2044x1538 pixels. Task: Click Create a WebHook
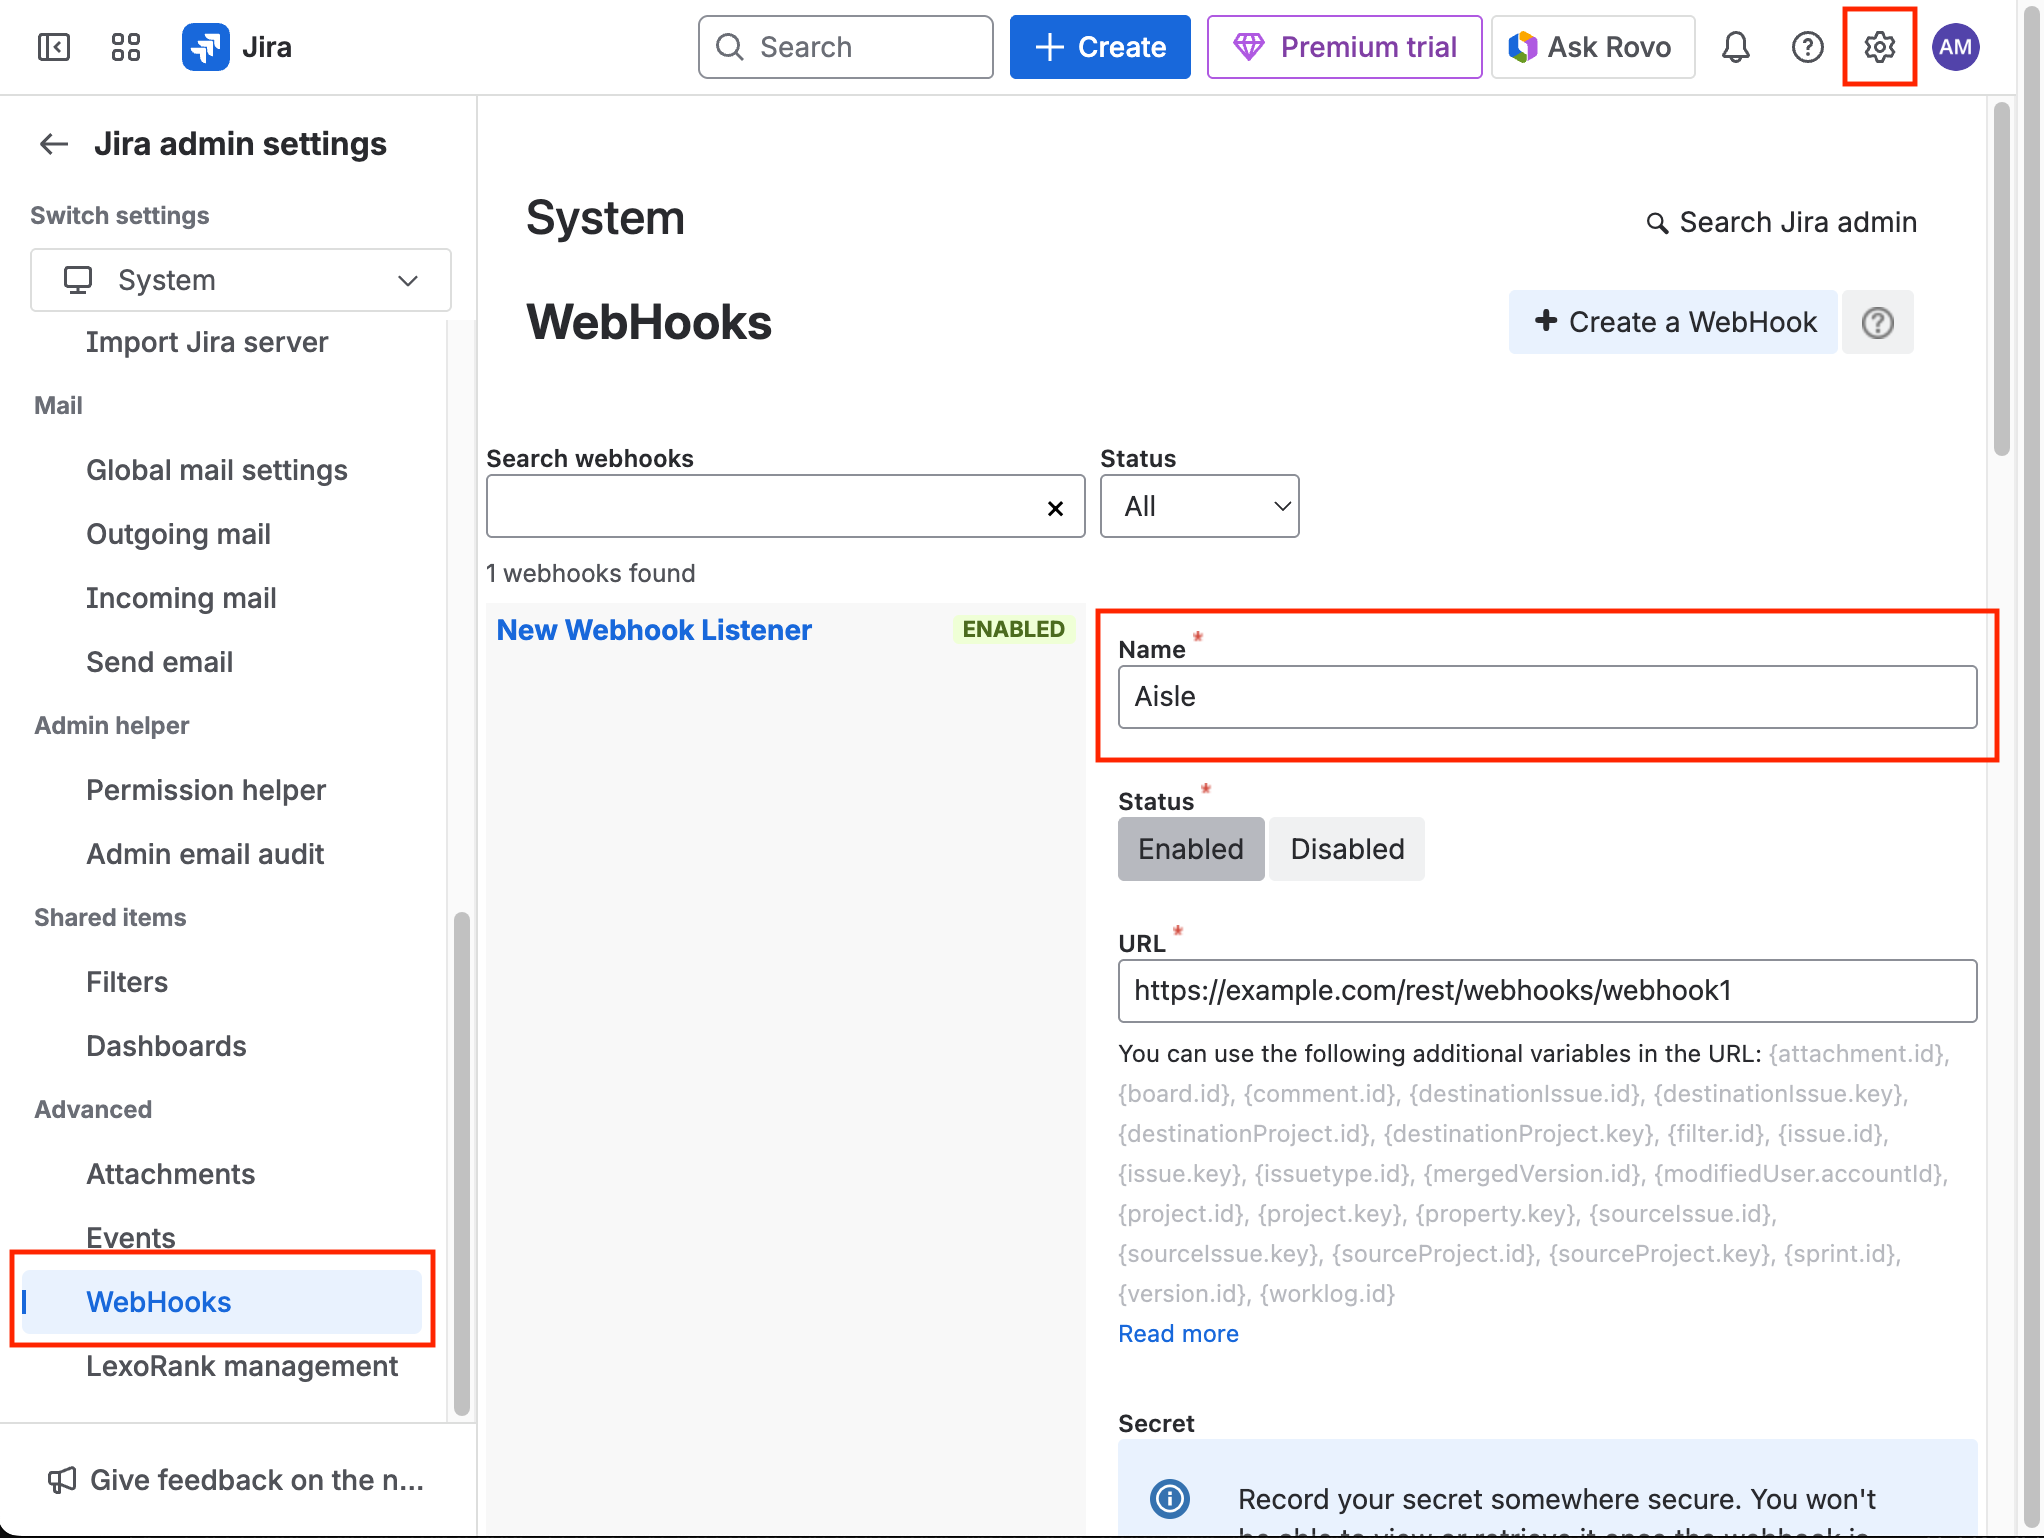pyautogui.click(x=1672, y=322)
